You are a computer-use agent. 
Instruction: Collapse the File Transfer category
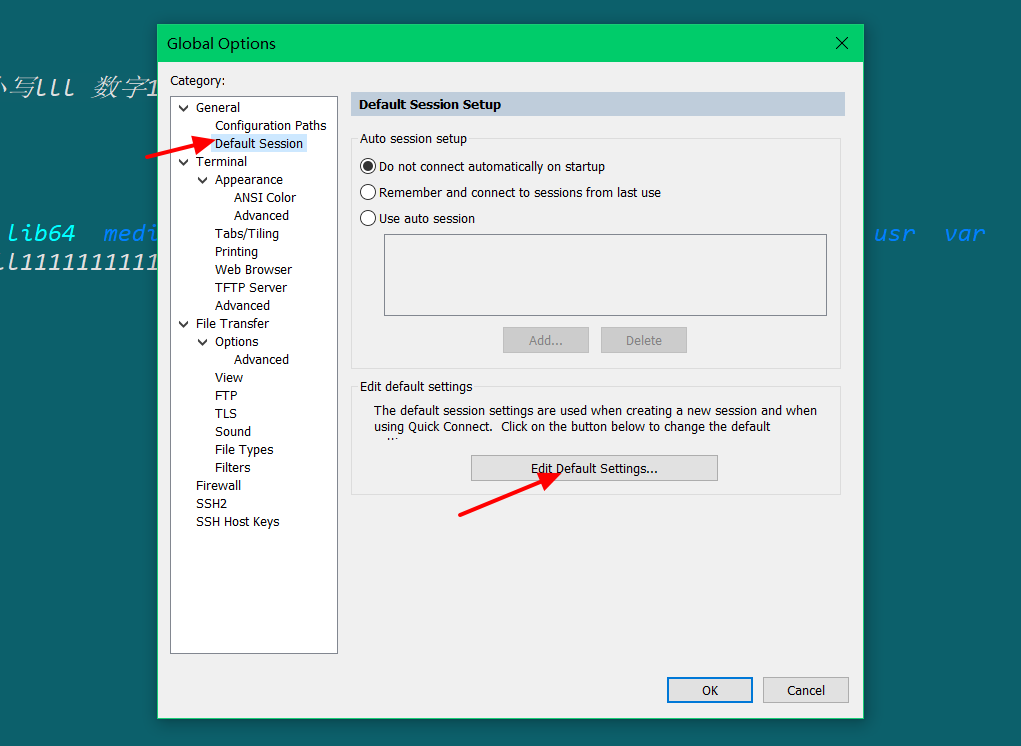click(x=183, y=323)
